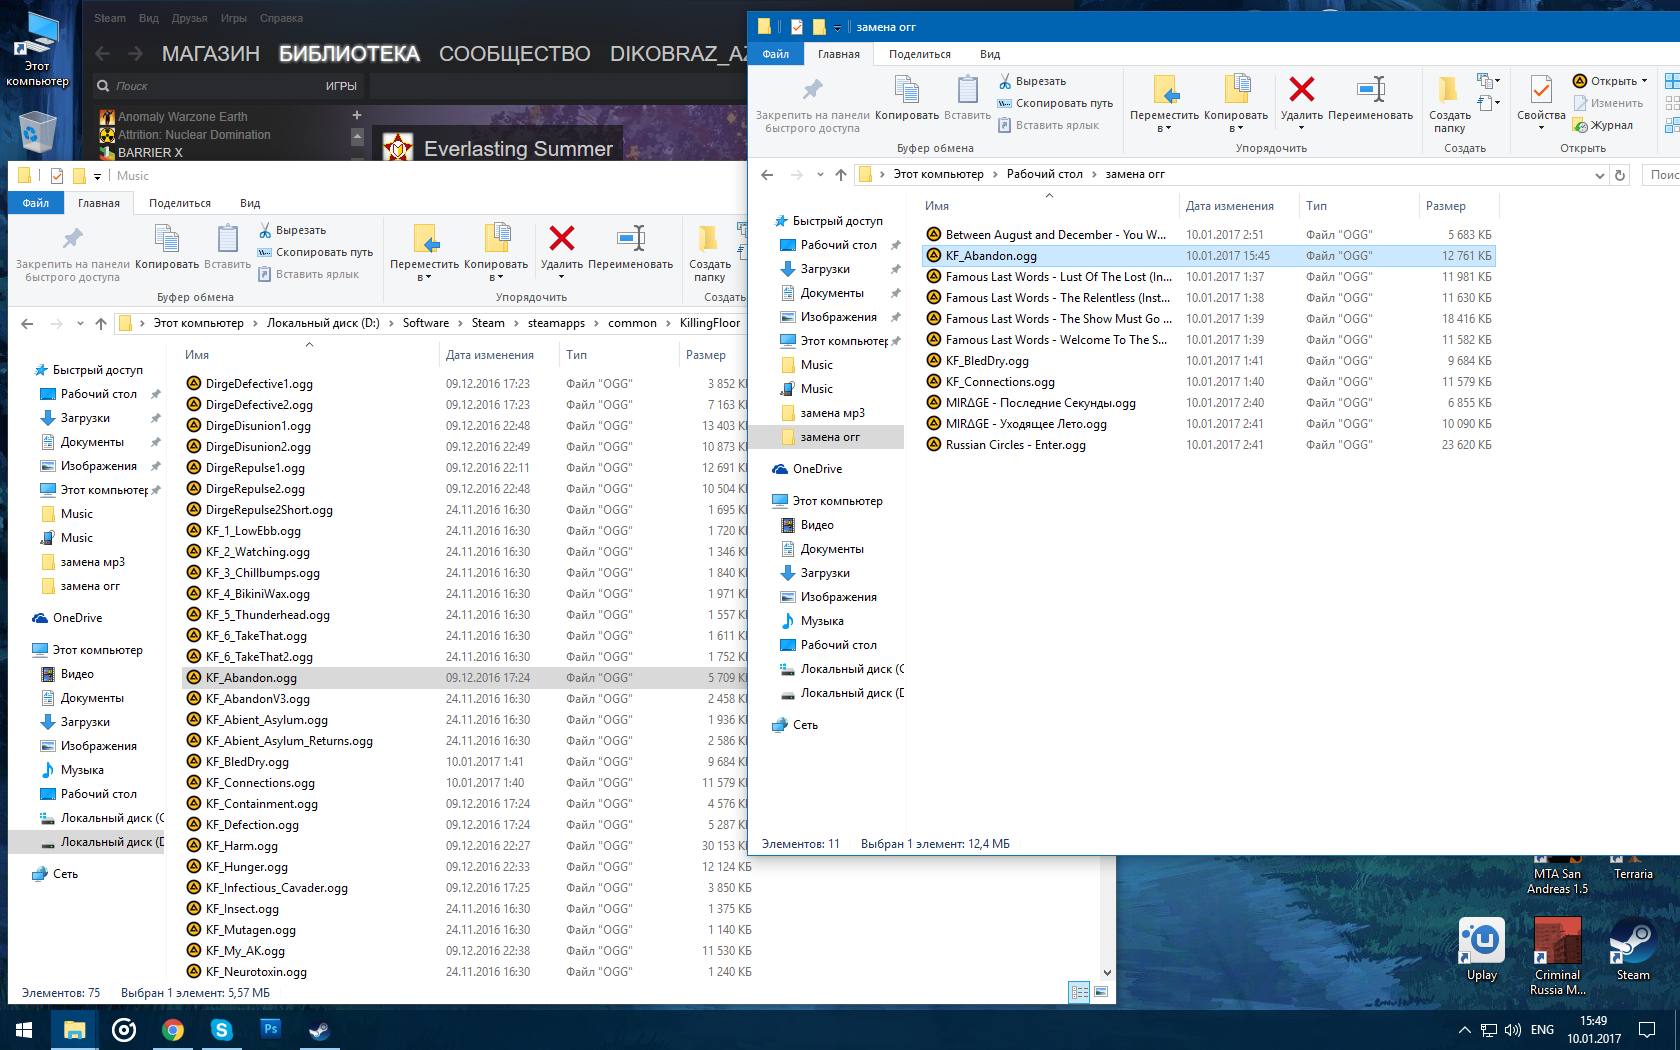This screenshot has width=1680, height=1050.
Task: Open Uplay desktop shortcut
Action: pos(1482,951)
